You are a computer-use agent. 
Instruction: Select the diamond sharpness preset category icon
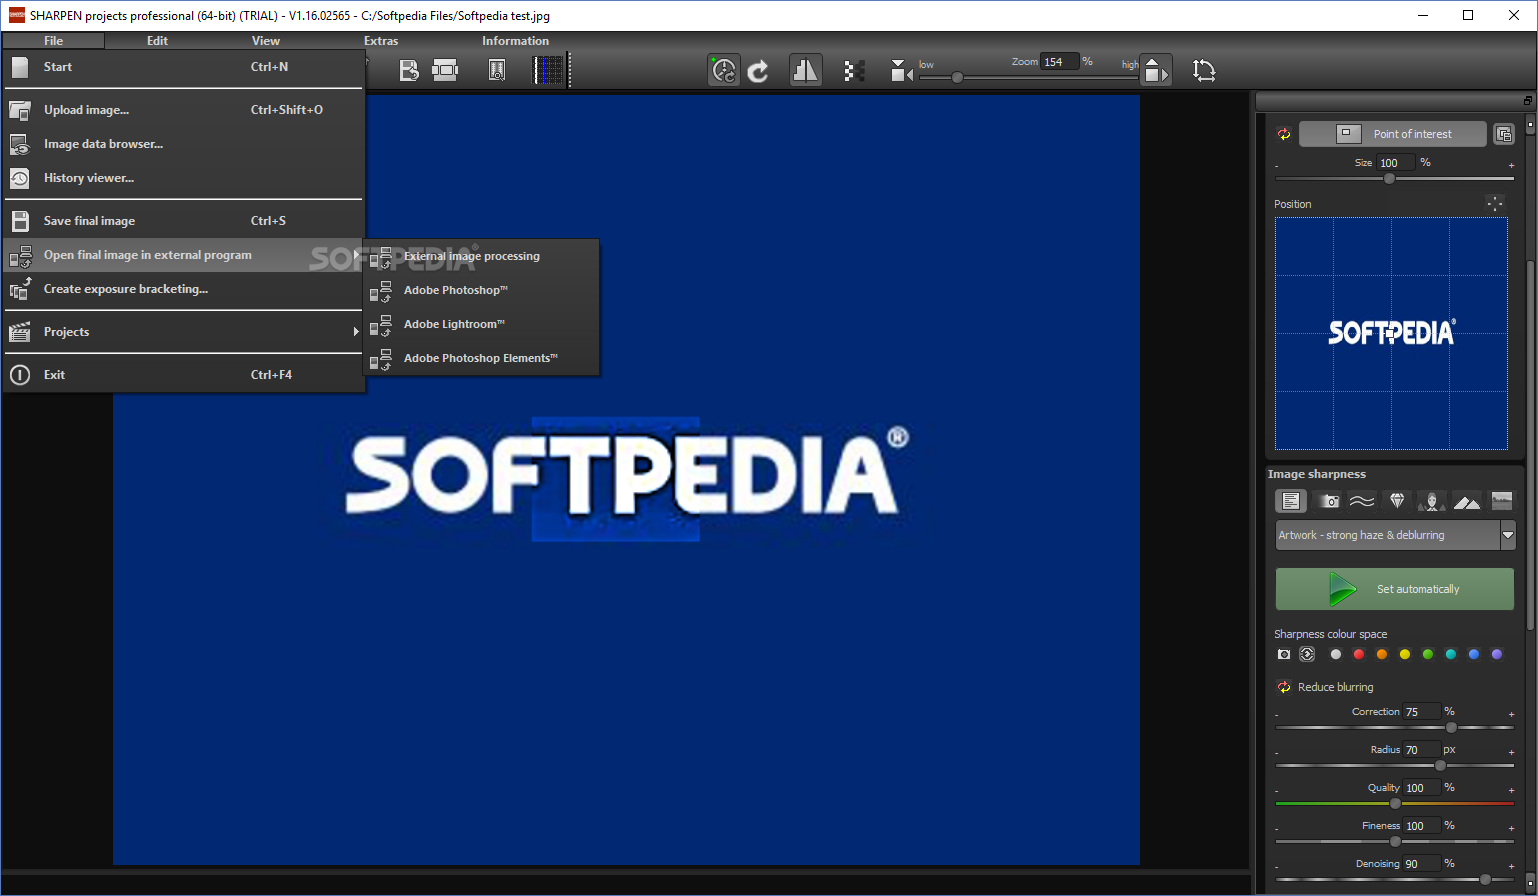click(x=1397, y=501)
